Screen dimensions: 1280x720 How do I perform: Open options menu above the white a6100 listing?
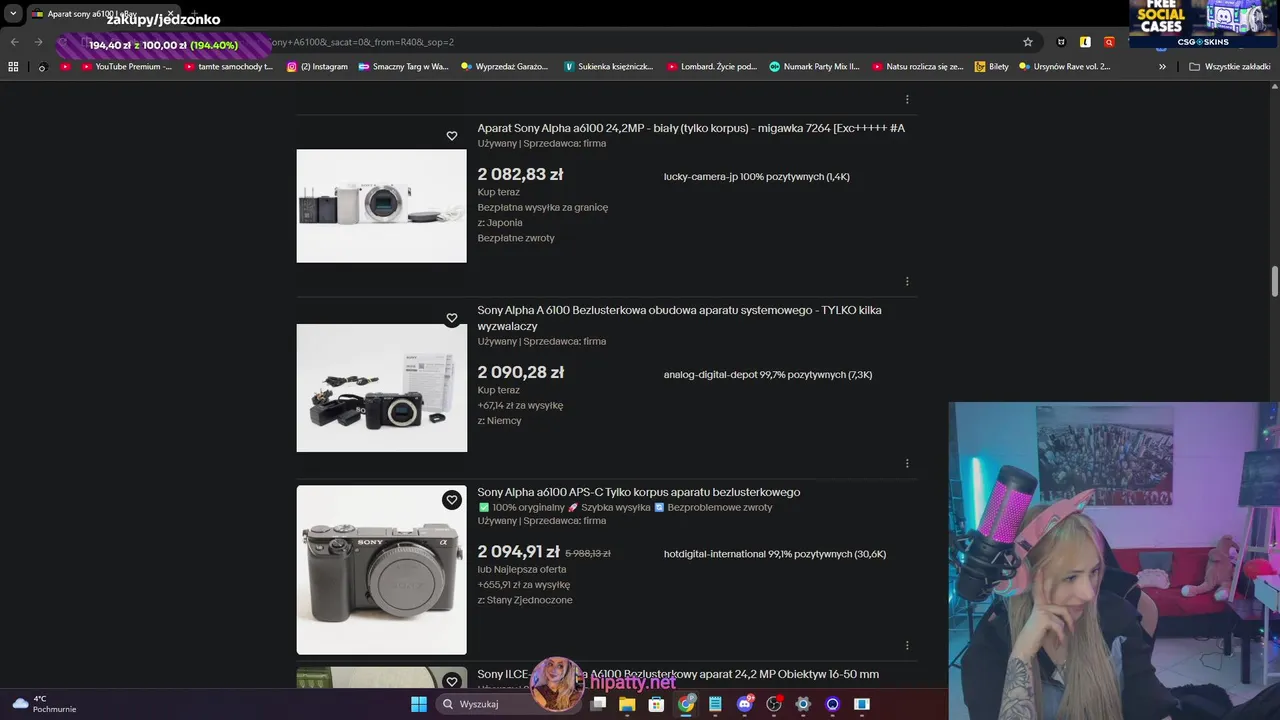[907, 99]
